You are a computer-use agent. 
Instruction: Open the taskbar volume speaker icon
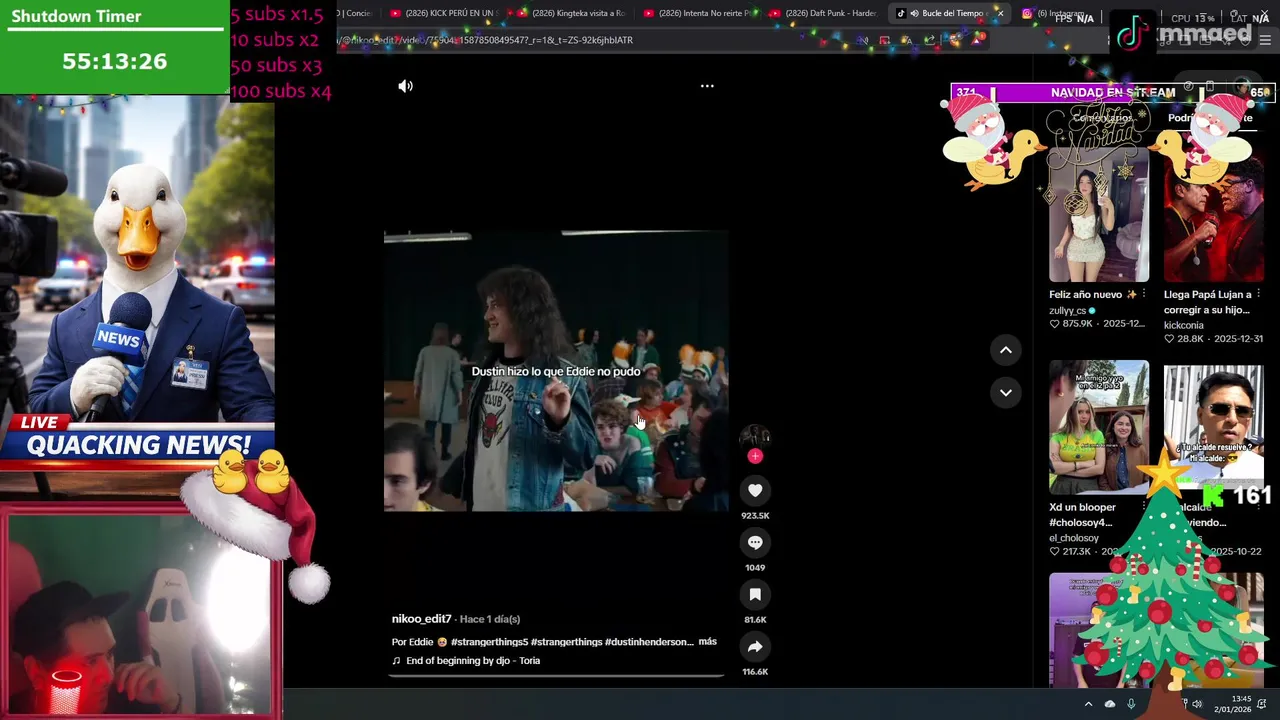point(1197,704)
